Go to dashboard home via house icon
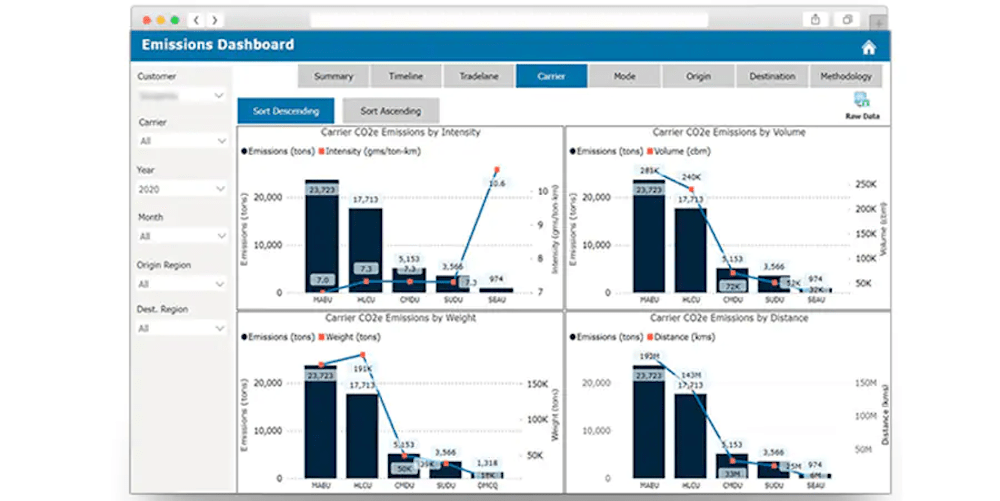1000x501 pixels. [x=868, y=47]
